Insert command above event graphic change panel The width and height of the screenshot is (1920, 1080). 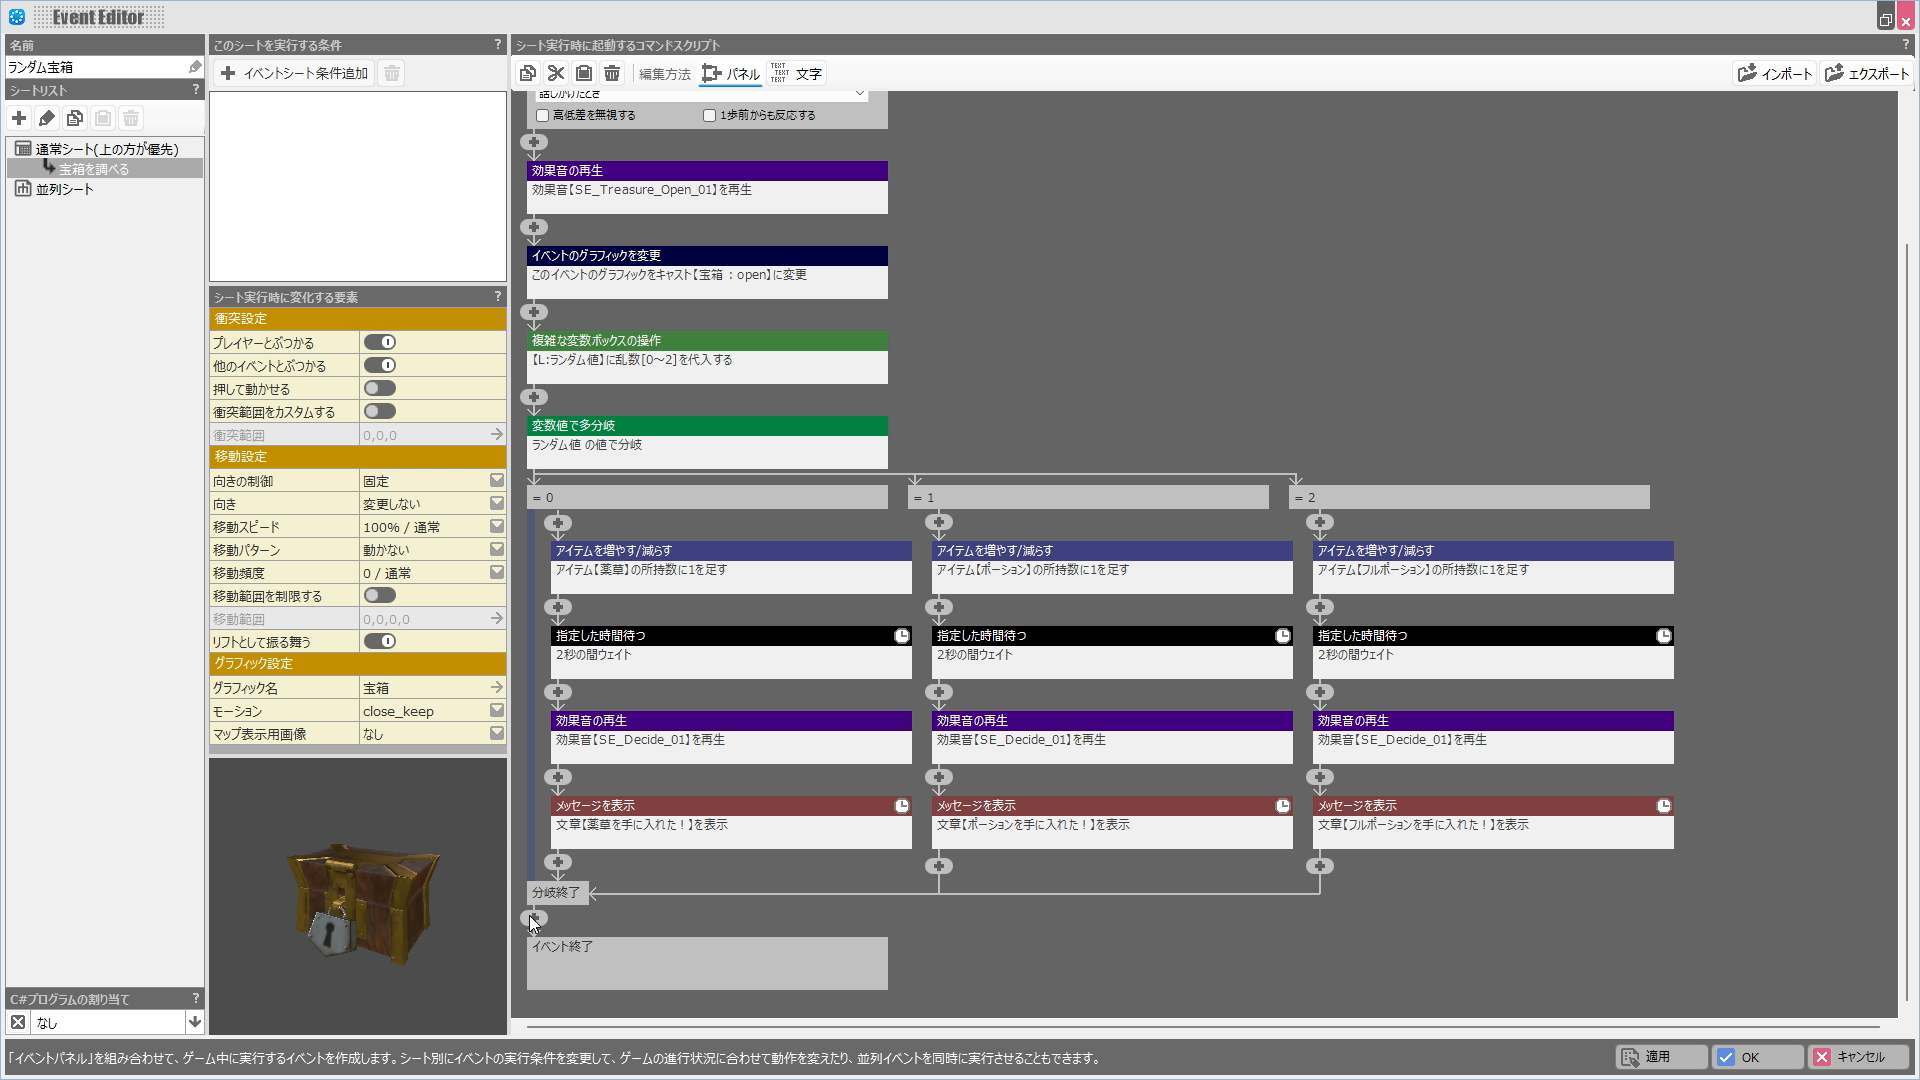(x=534, y=227)
